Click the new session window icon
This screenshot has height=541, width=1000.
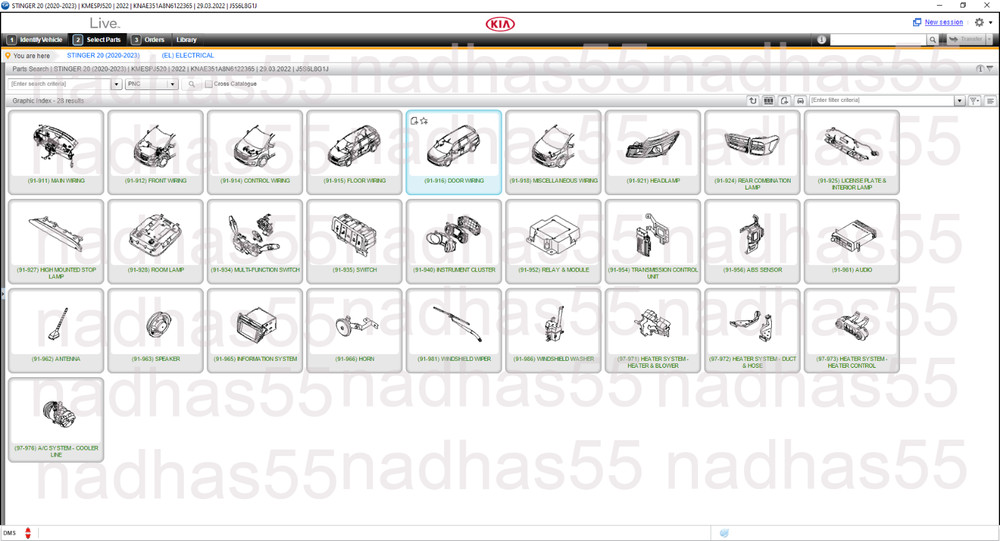(917, 22)
